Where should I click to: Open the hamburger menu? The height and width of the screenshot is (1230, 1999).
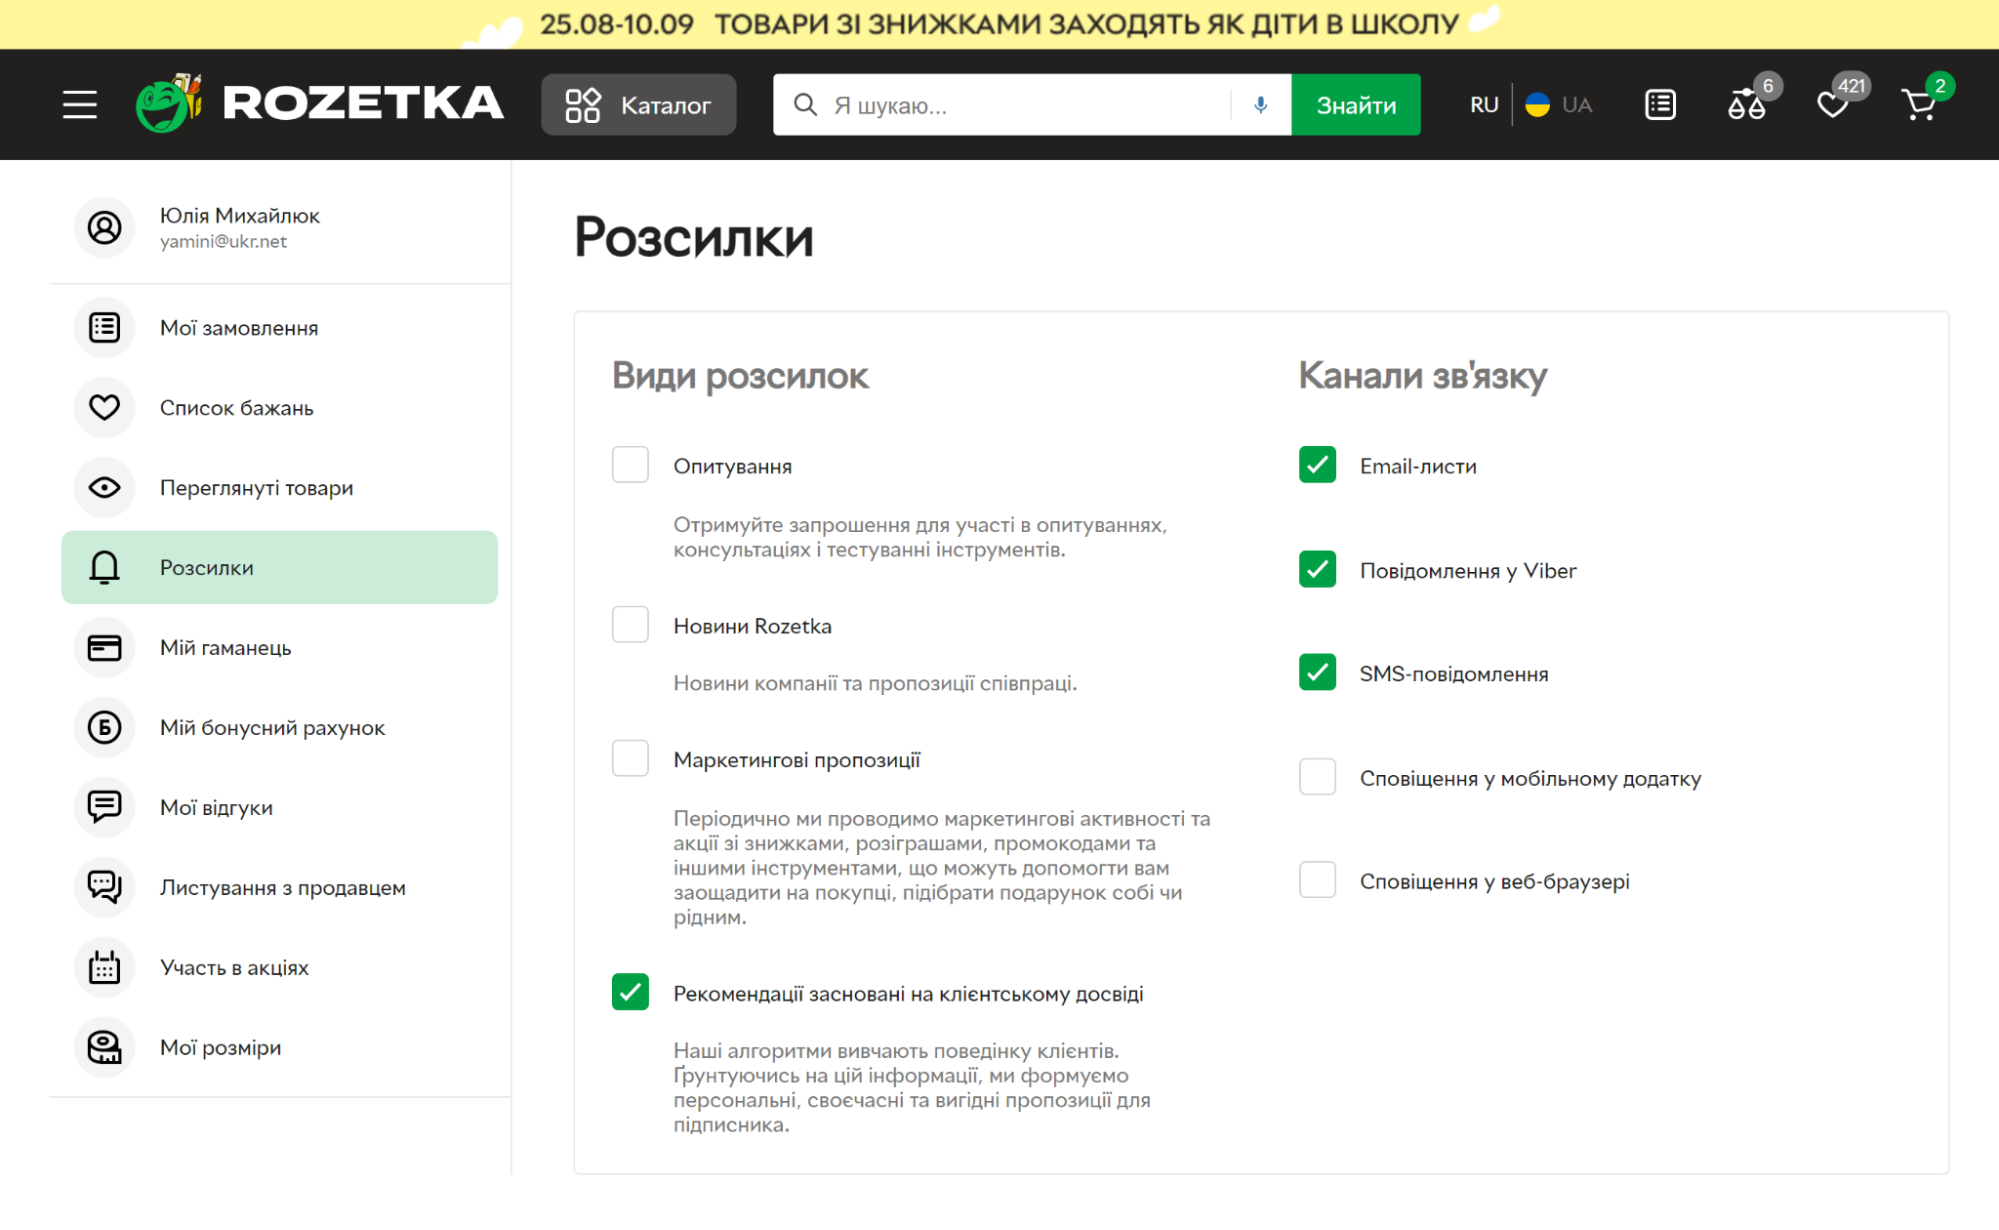(79, 103)
